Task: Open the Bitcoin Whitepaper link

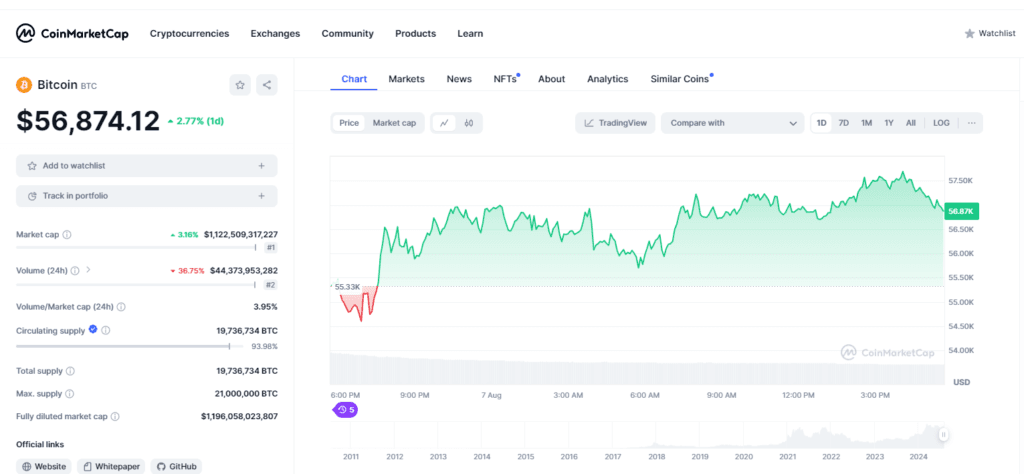Action: pos(111,466)
